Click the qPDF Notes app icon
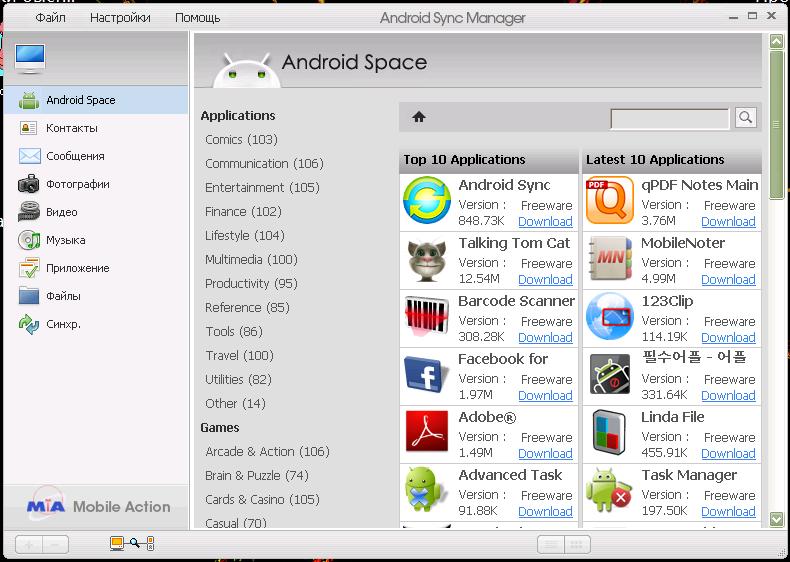Viewport: 790px width, 562px height. click(610, 200)
